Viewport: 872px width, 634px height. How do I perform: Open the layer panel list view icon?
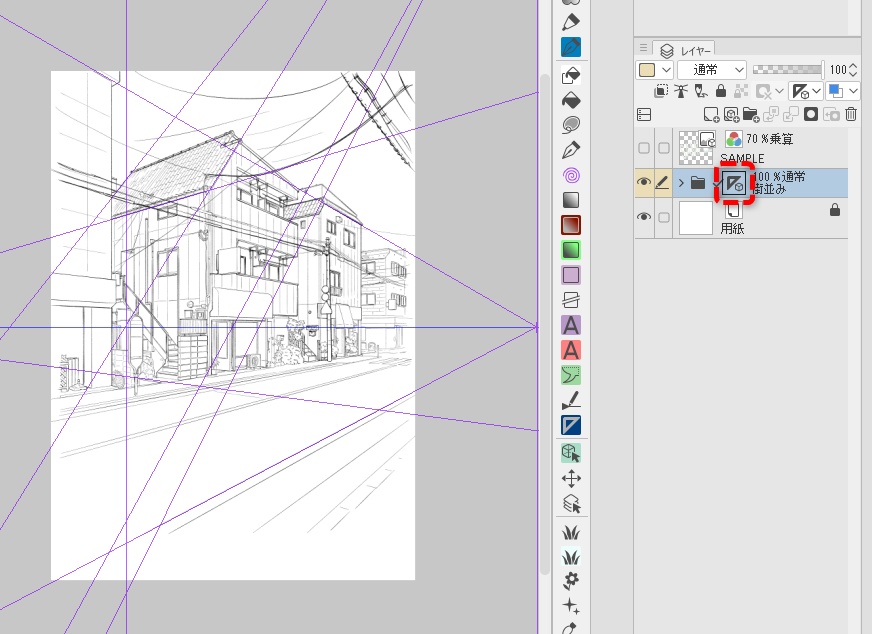644,115
